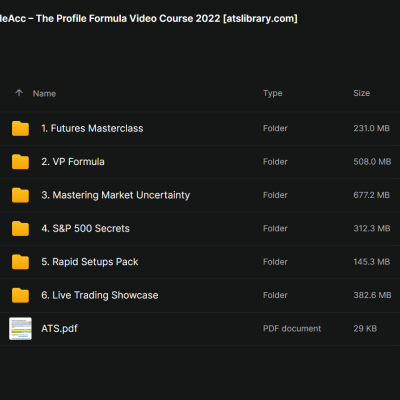The image size is (400, 400).
Task: Click Folder type in Futures Masterclass row
Action: [x=275, y=128]
